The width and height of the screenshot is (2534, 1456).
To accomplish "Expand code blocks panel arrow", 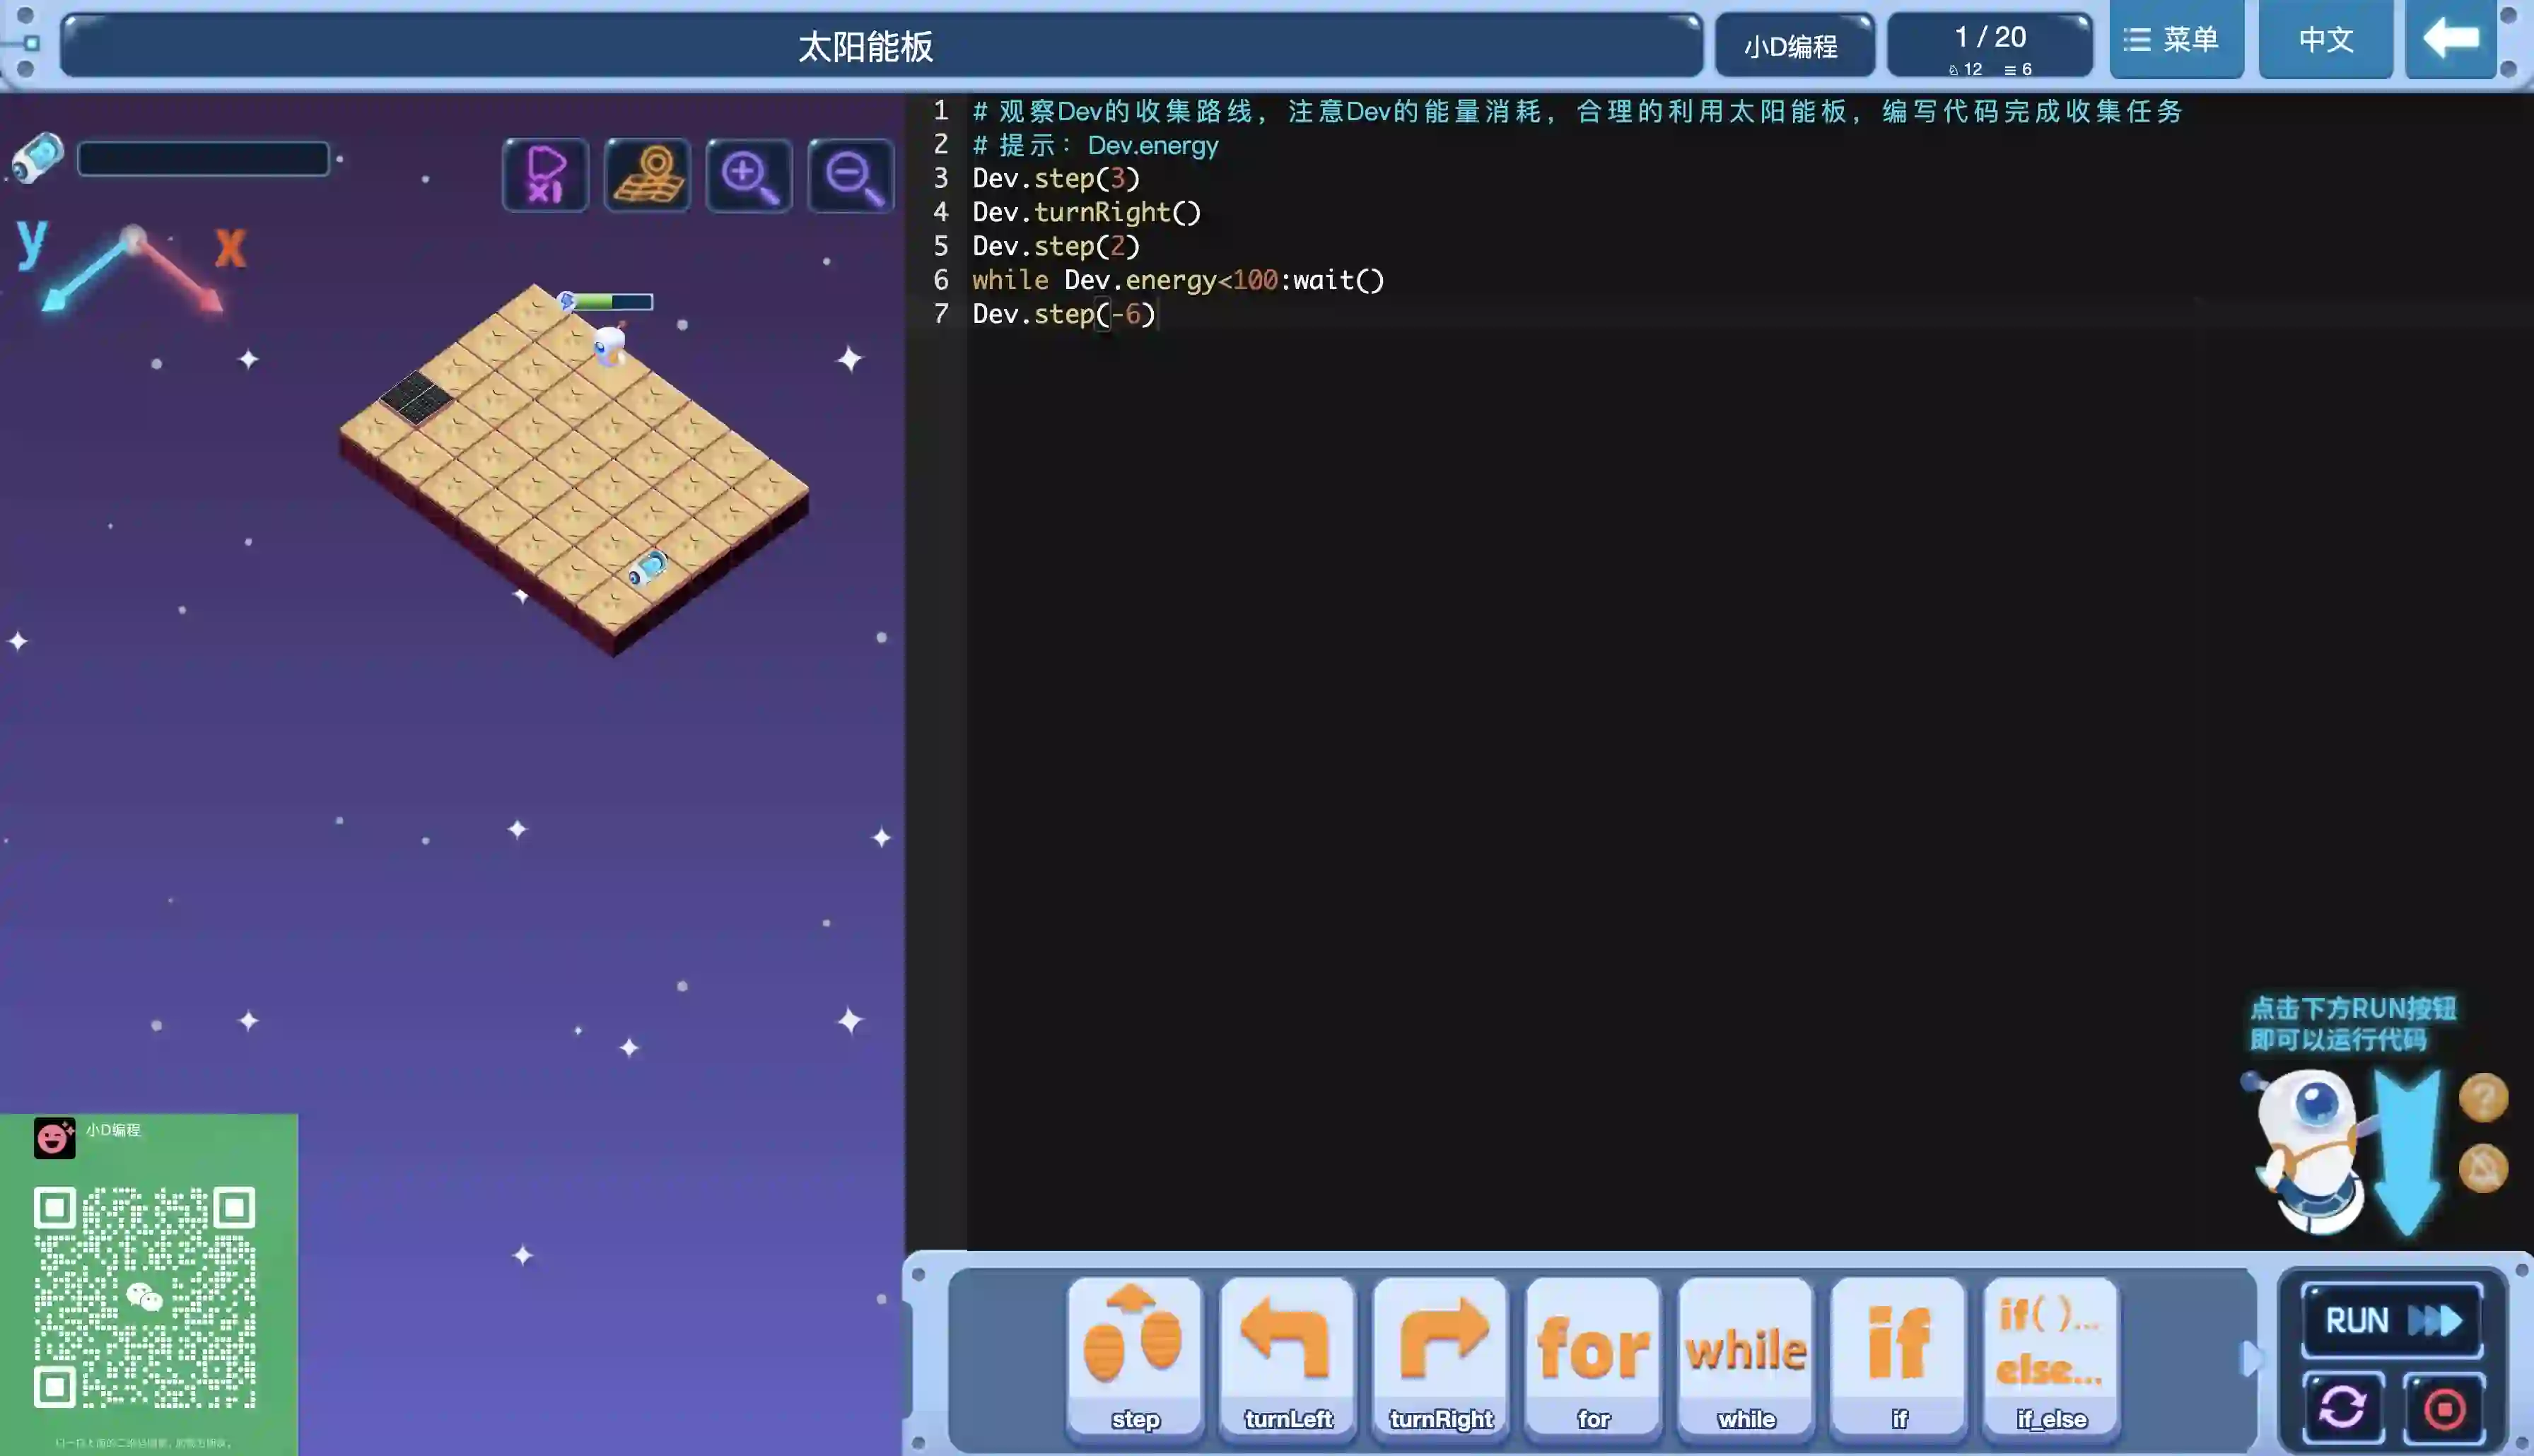I will click(2250, 1358).
